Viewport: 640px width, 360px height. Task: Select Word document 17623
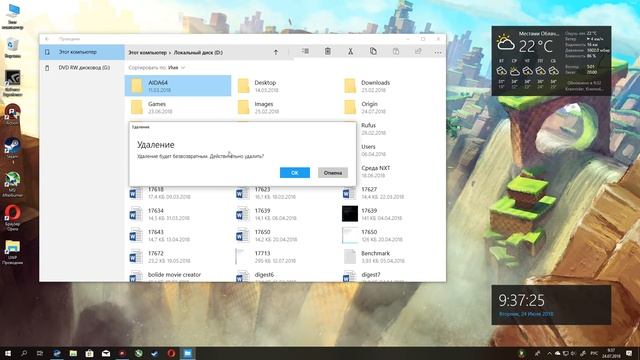tap(284, 193)
